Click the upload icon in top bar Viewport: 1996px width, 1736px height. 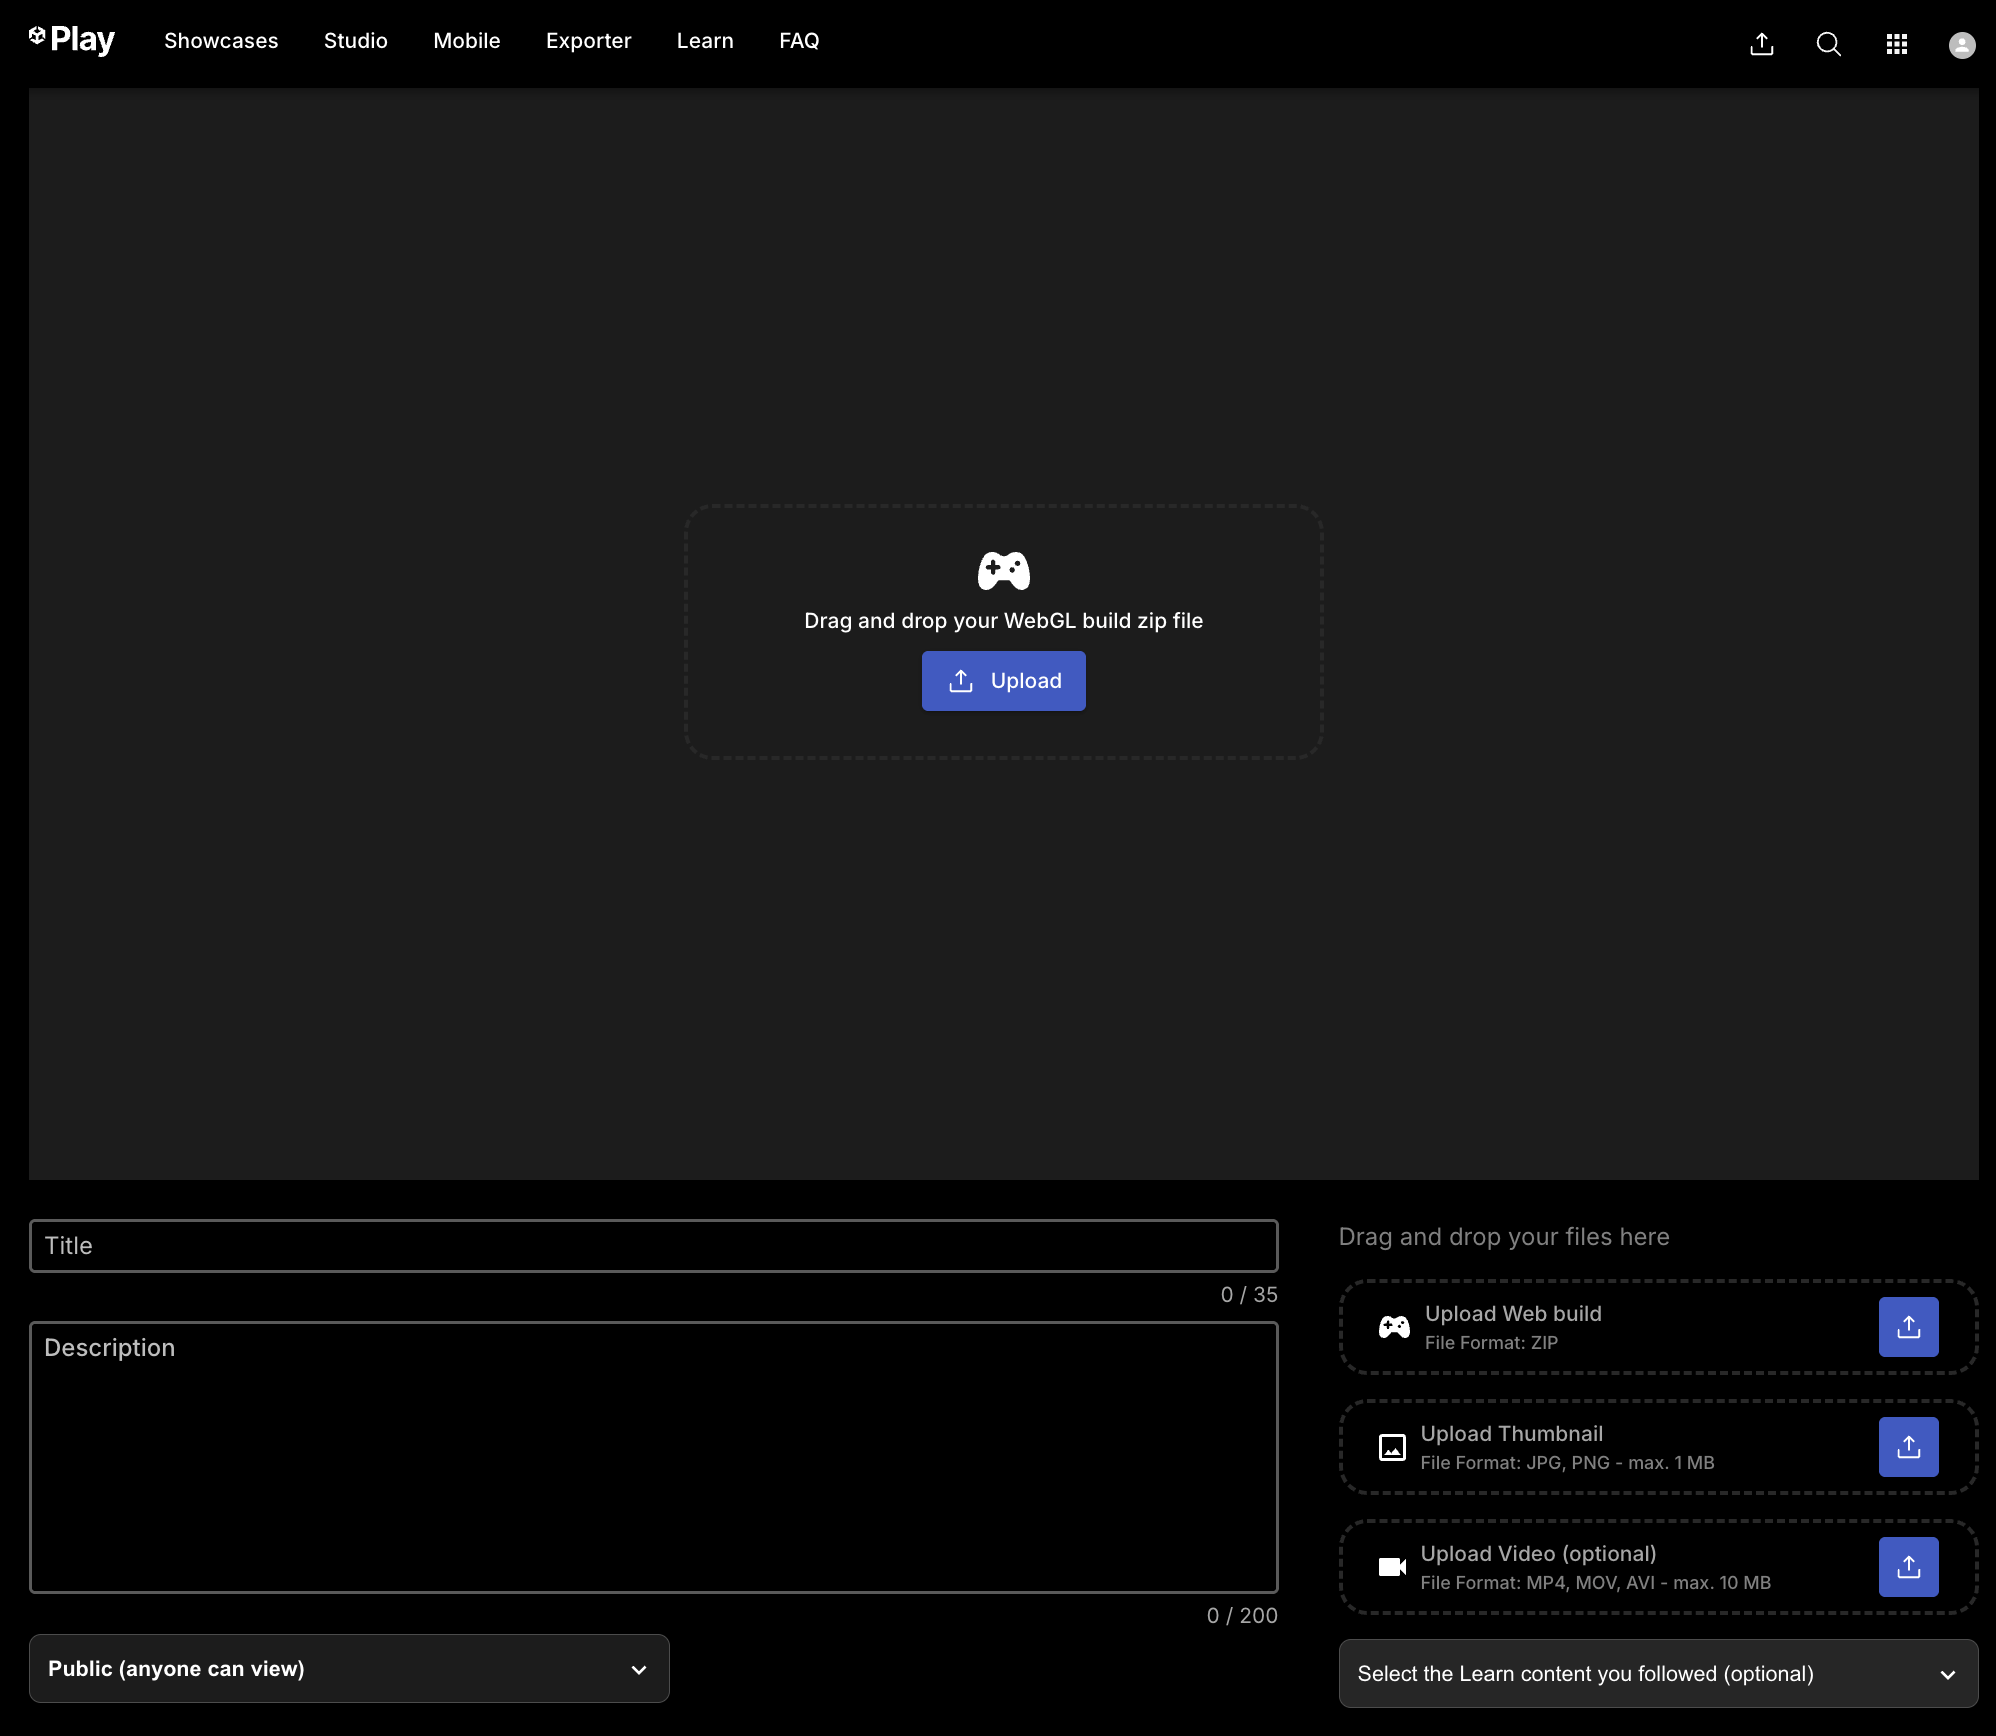(x=1762, y=44)
